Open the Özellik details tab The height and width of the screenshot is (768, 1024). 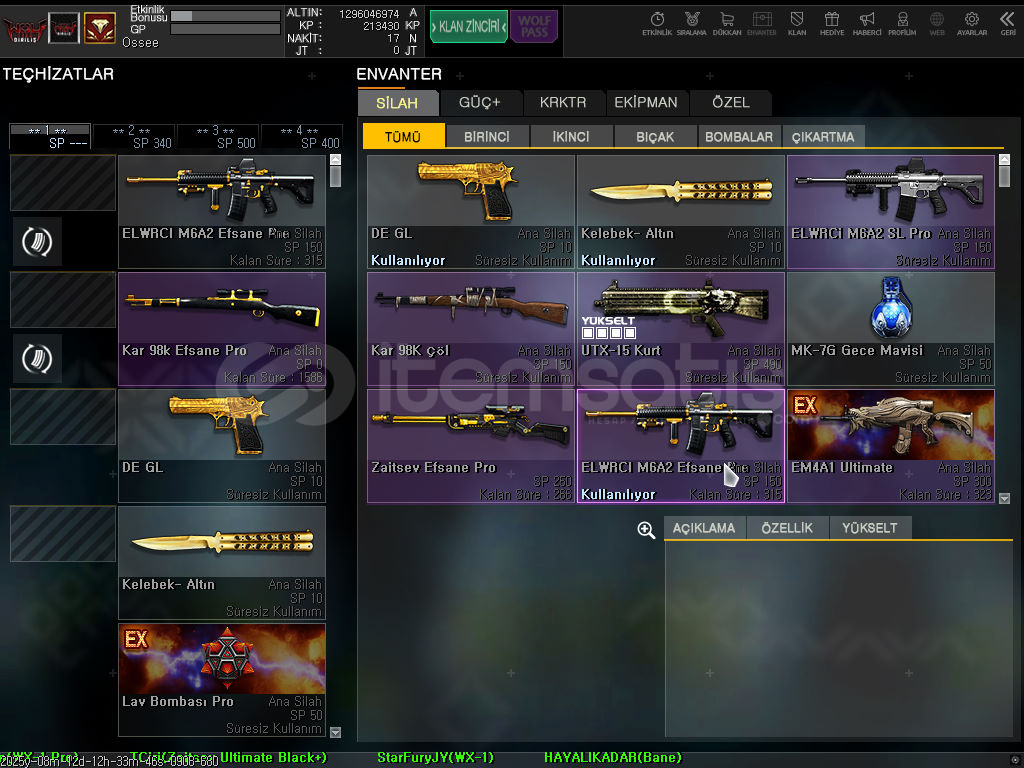tap(787, 528)
